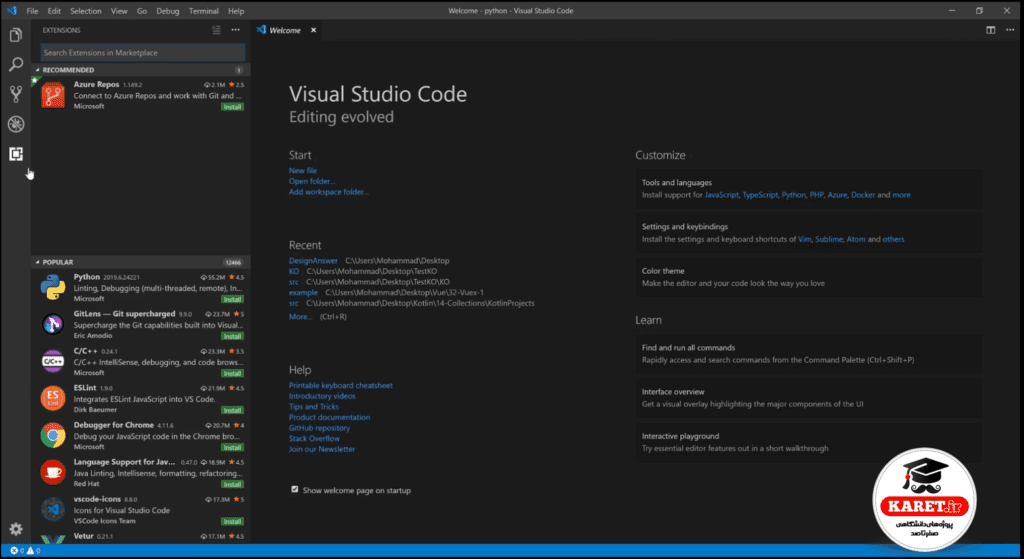Install the ESLint extension
This screenshot has width=1024, height=559.
pyautogui.click(x=232, y=410)
